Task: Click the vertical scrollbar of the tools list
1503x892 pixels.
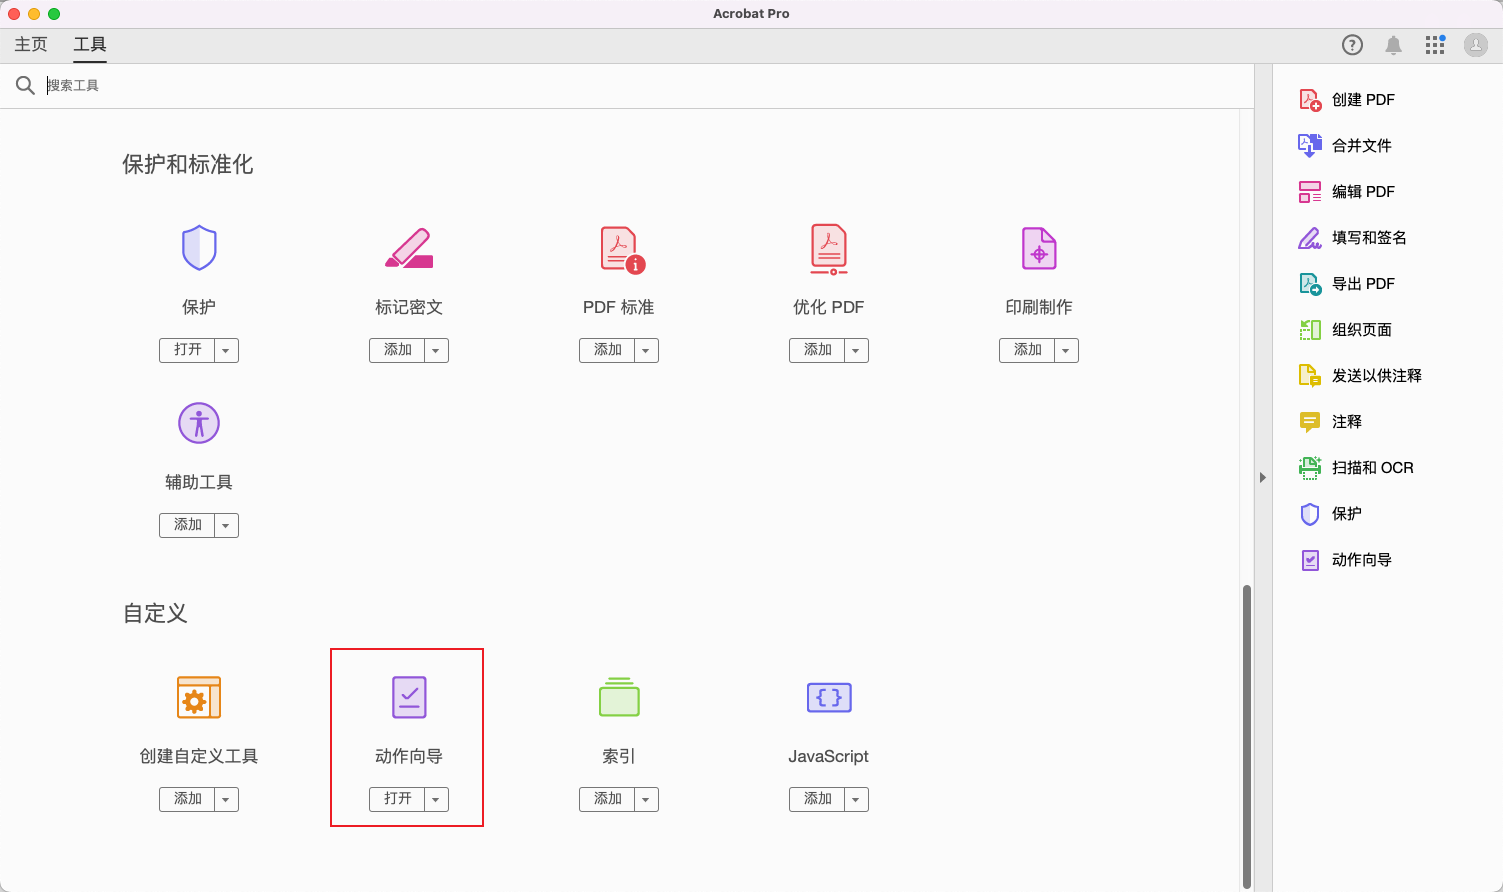Action: pyautogui.click(x=1246, y=736)
